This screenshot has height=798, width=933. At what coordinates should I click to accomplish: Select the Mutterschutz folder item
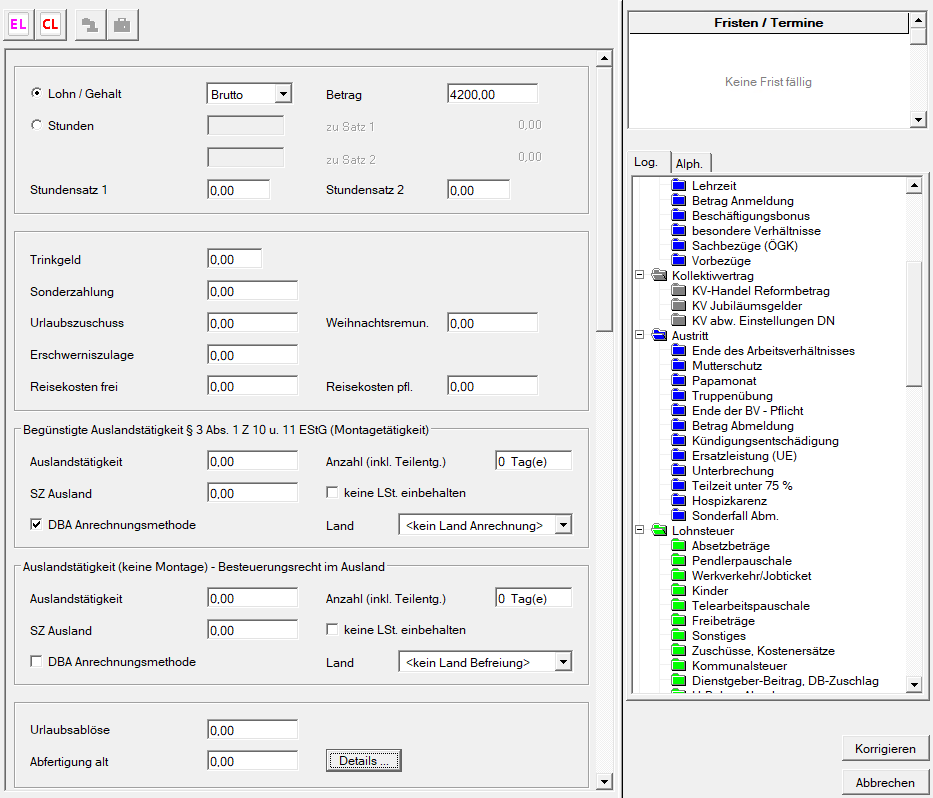pyautogui.click(x=727, y=366)
